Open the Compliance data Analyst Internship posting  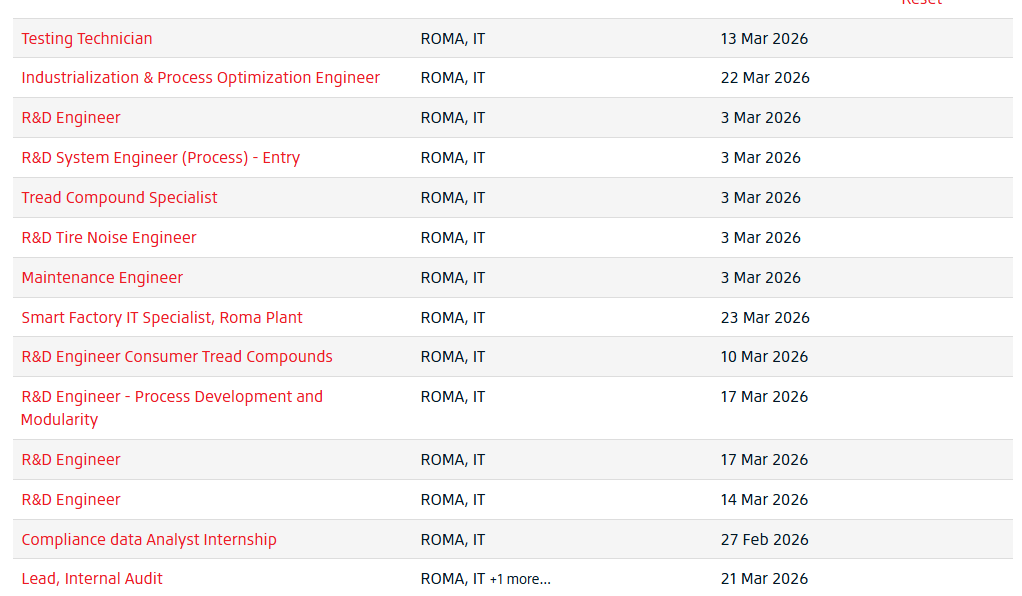149,540
